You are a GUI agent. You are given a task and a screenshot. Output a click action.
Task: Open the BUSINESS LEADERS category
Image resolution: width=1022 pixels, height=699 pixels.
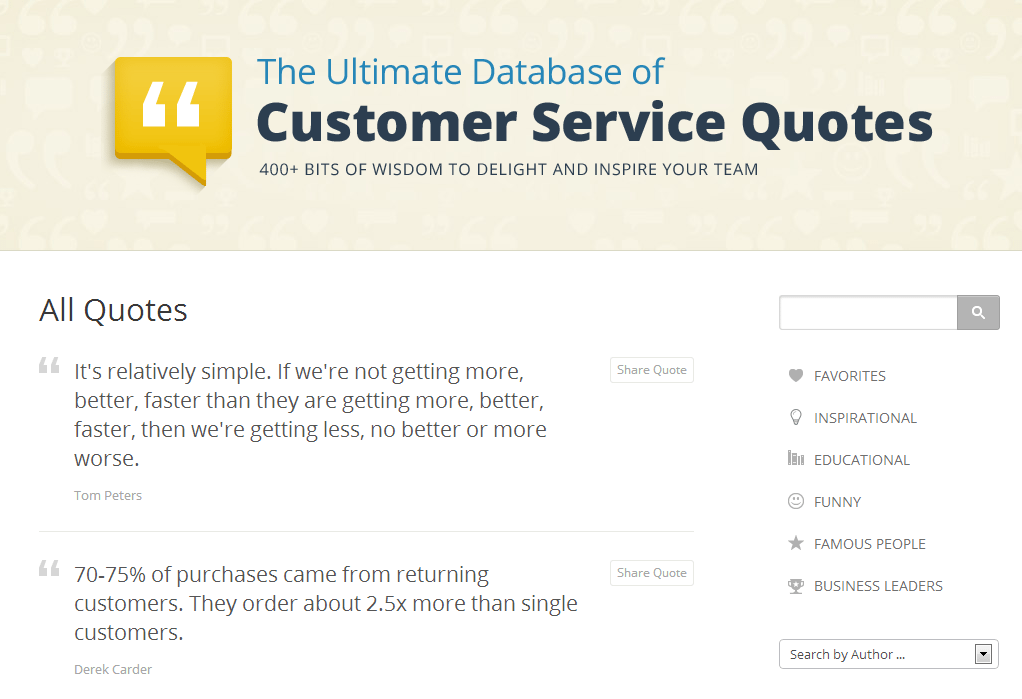coord(878,586)
